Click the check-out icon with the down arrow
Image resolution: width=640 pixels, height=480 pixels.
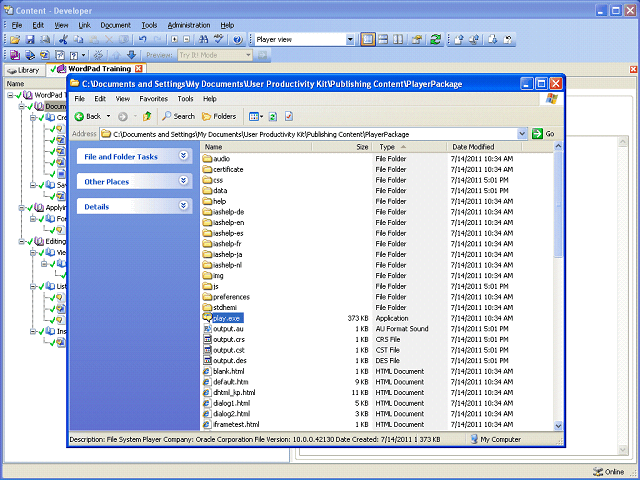click(493, 40)
